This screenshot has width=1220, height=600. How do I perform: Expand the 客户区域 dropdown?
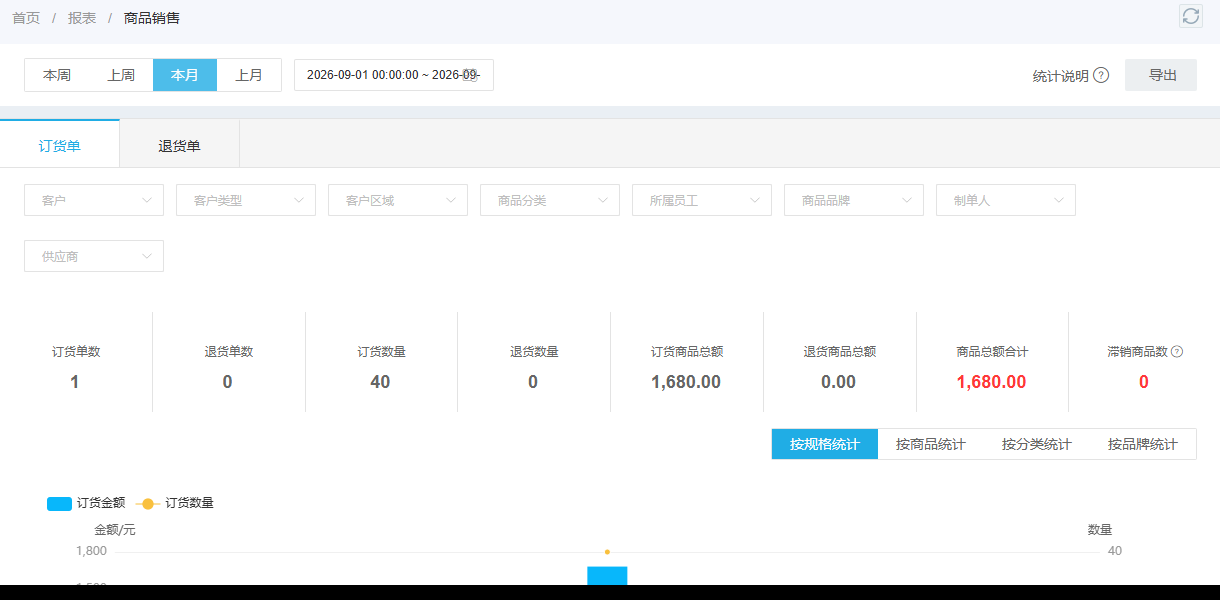click(x=398, y=200)
